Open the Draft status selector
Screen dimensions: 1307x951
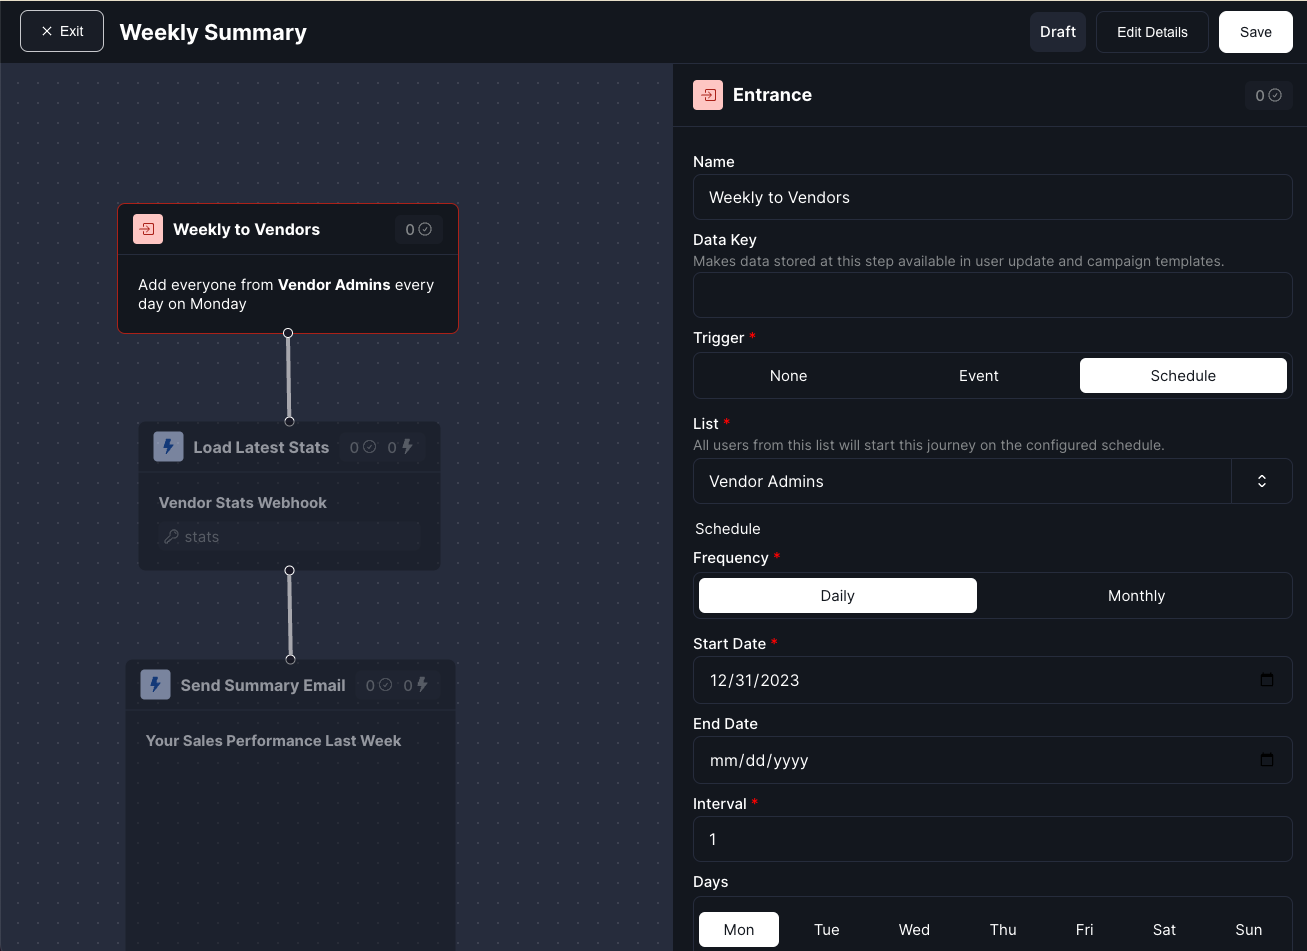pos(1057,31)
